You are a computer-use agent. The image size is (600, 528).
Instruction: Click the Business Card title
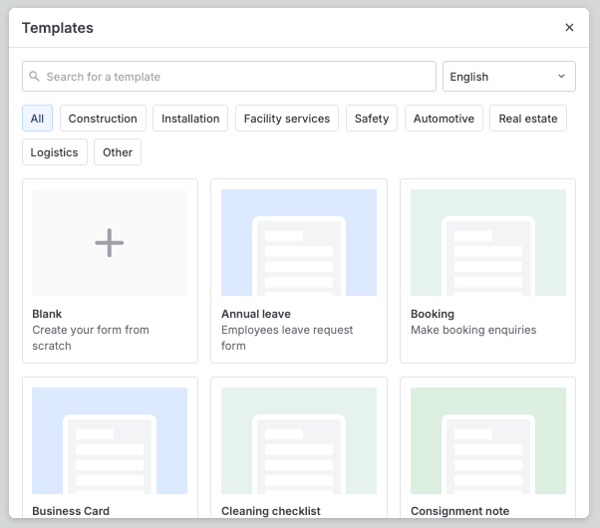click(x=71, y=511)
